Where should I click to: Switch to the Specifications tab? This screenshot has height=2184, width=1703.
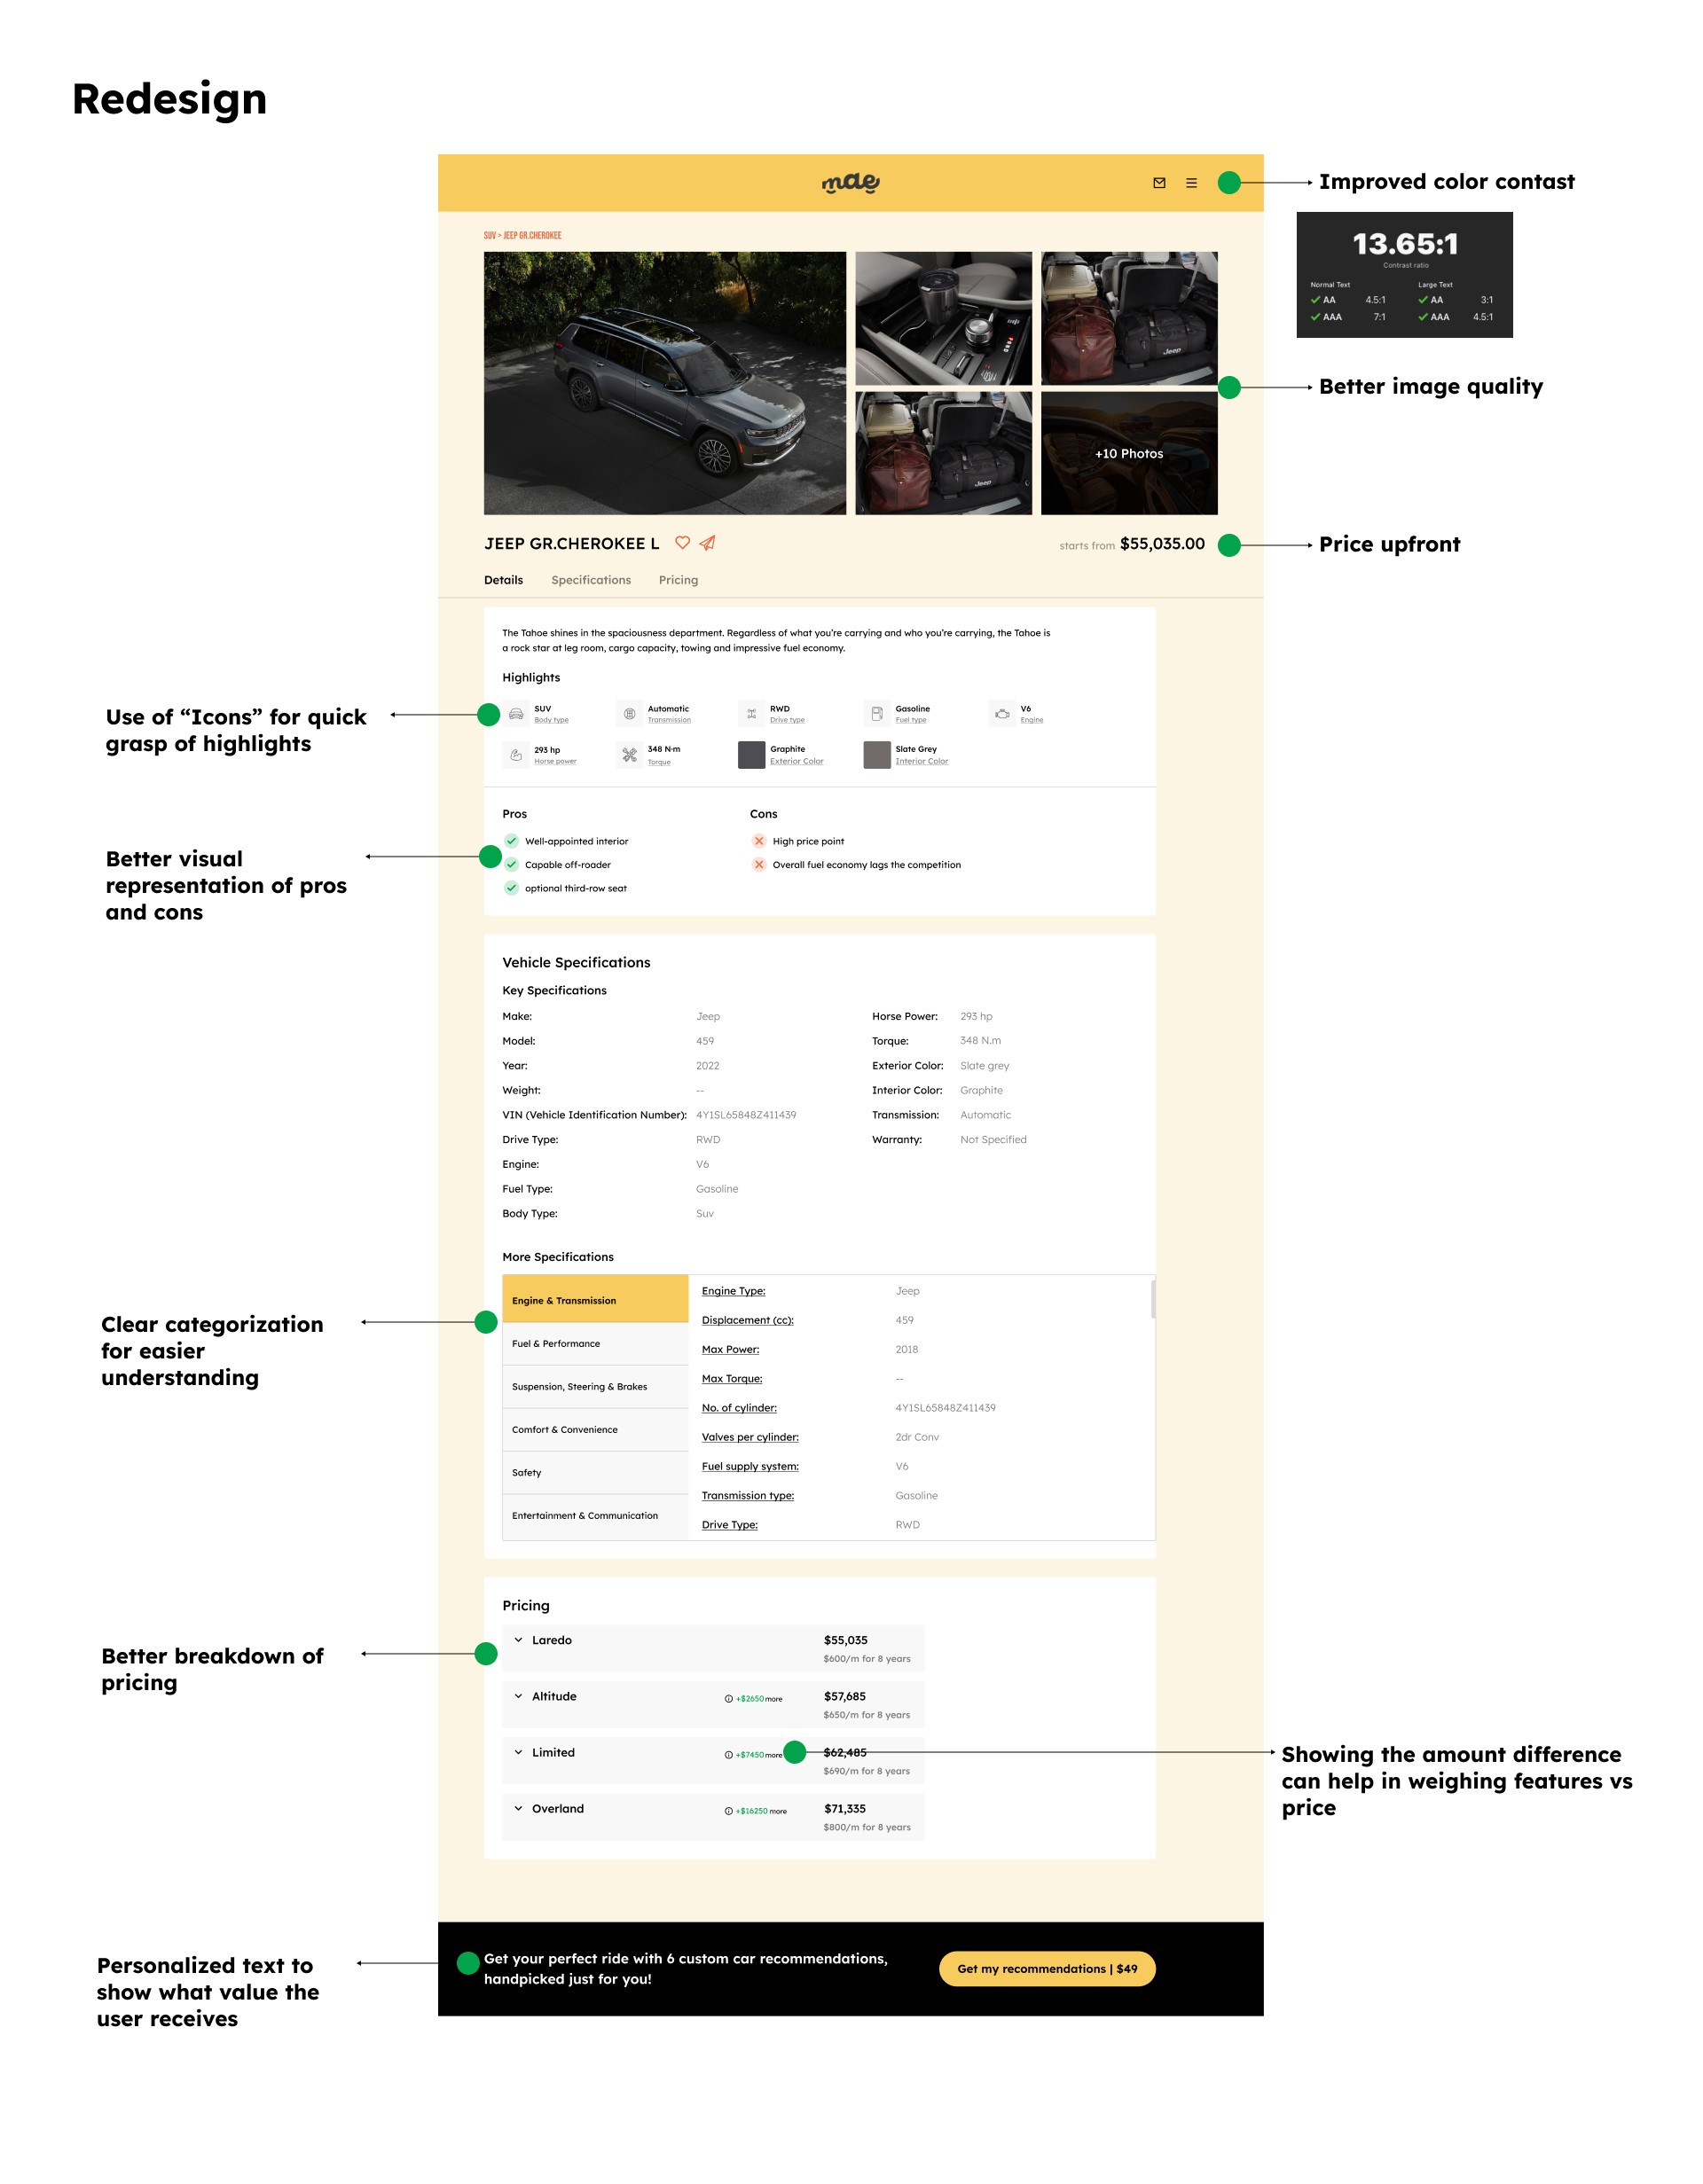tap(591, 580)
